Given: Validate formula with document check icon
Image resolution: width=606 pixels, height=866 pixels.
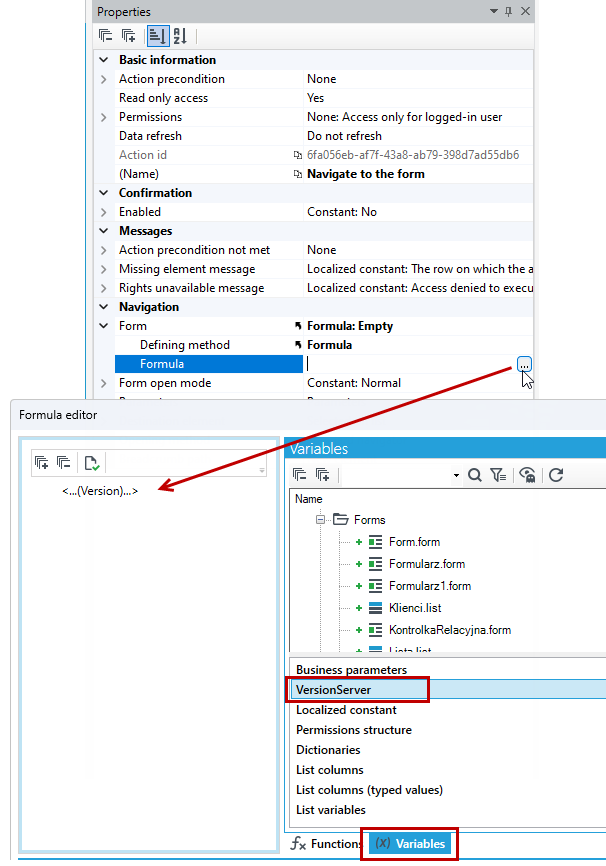Looking at the screenshot, I should click(92, 463).
